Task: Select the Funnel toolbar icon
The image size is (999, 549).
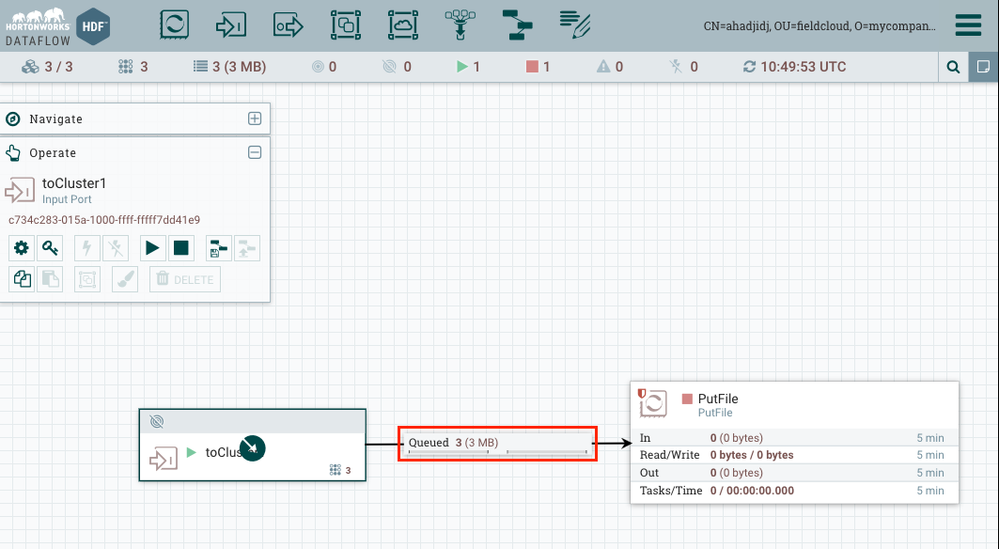Action: pos(460,25)
